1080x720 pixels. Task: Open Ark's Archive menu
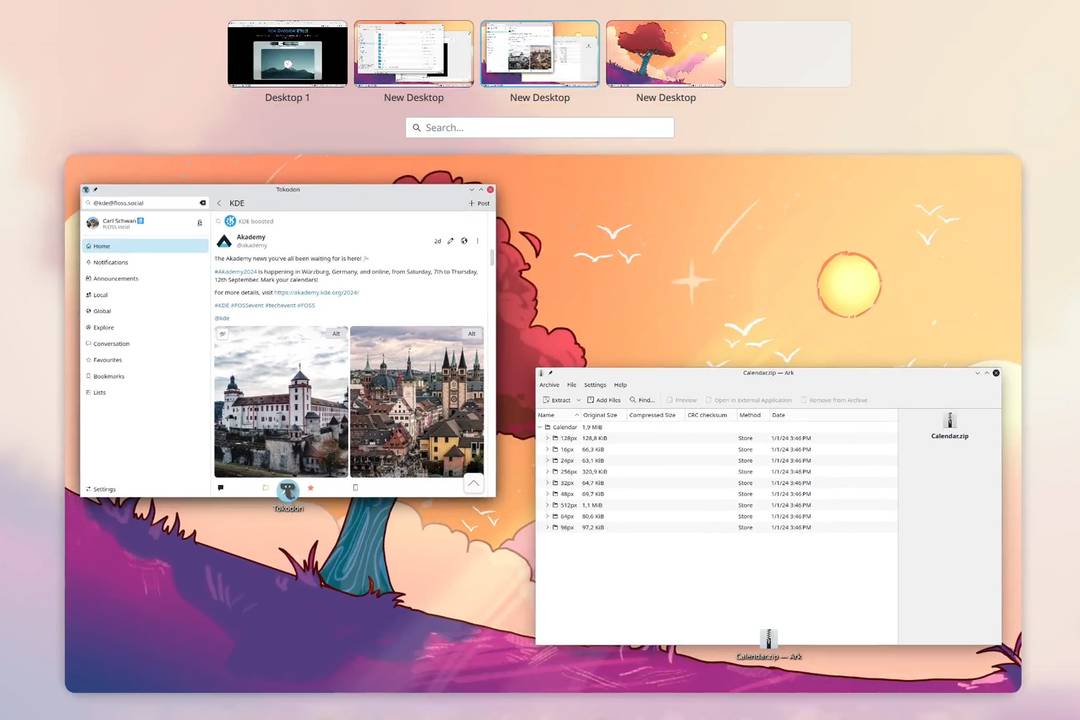(550, 385)
